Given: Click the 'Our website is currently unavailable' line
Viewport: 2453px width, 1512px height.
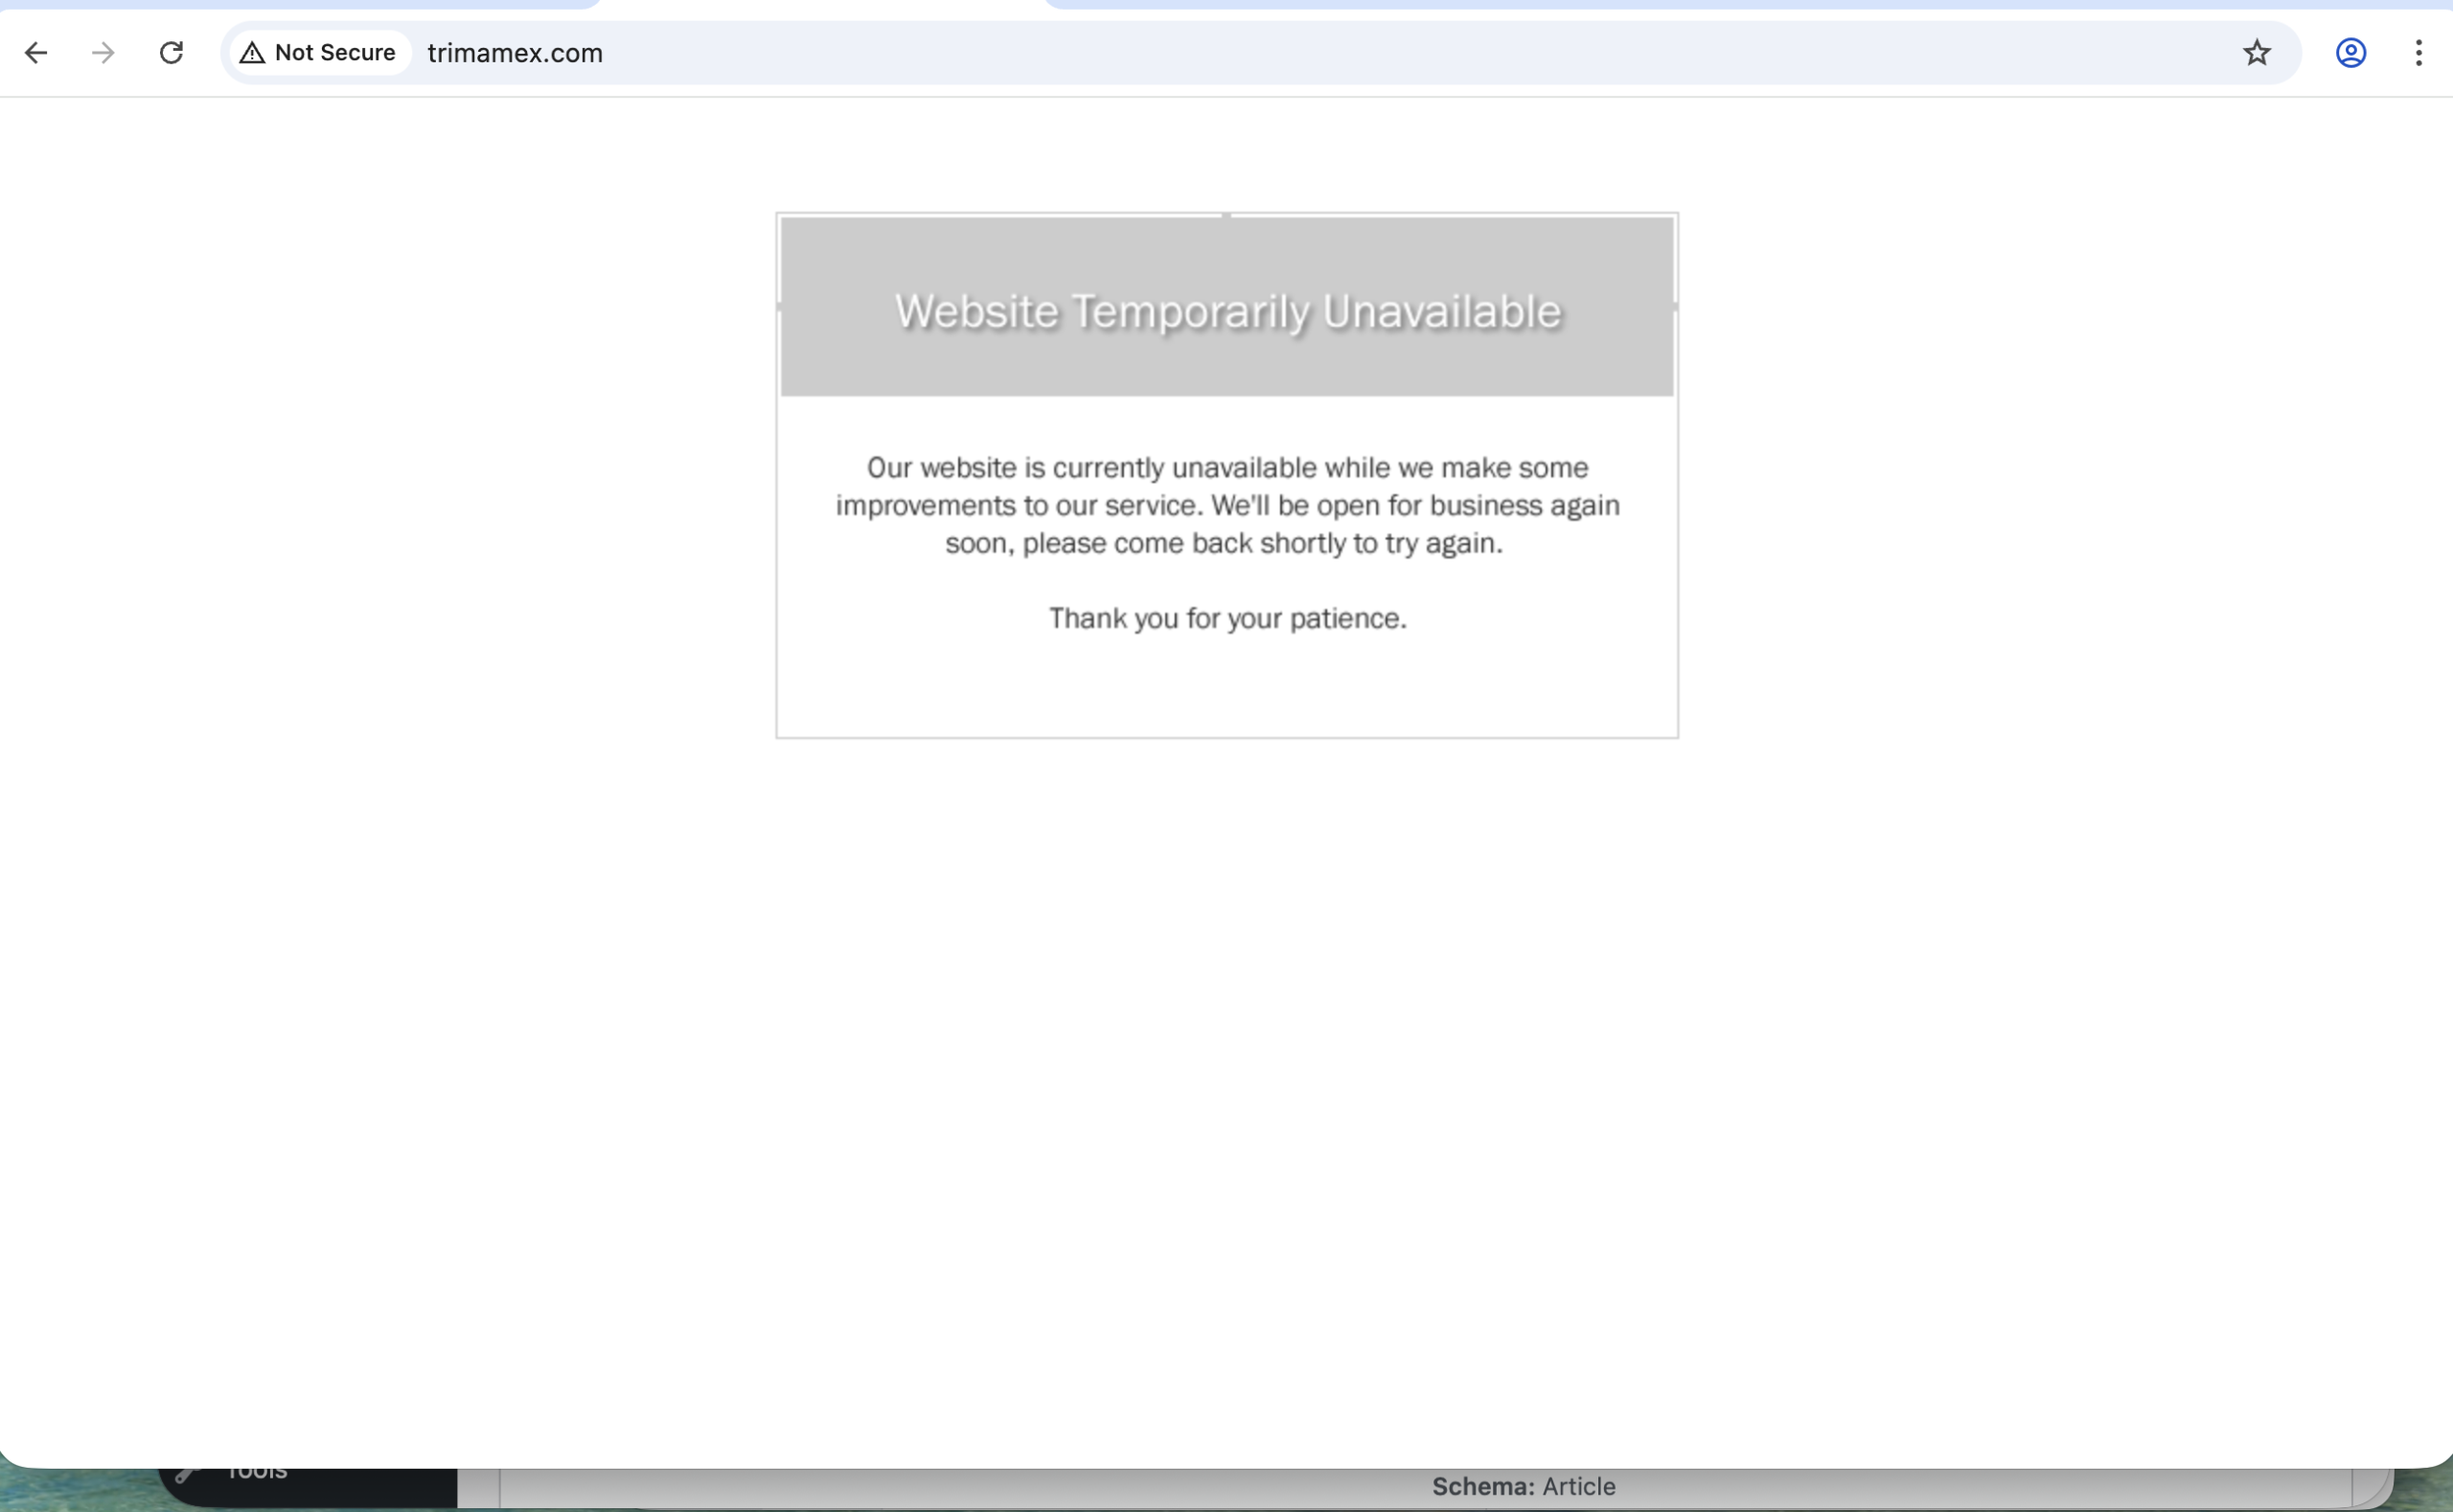Looking at the screenshot, I should pos(1227,468).
